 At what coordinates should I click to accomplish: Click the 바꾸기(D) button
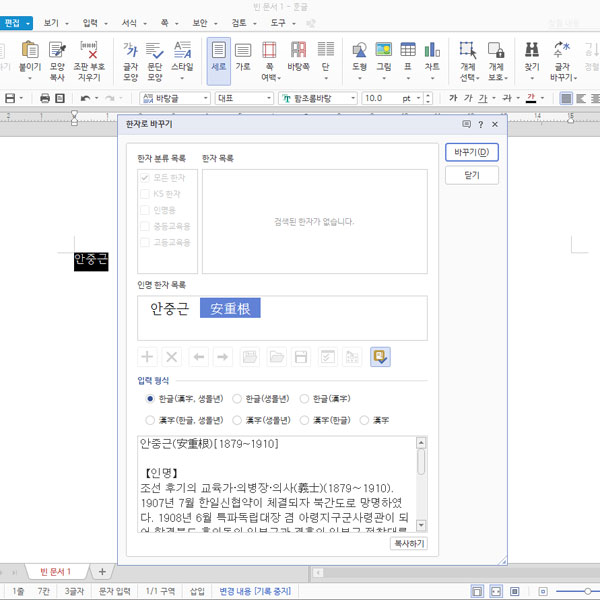[x=472, y=152]
